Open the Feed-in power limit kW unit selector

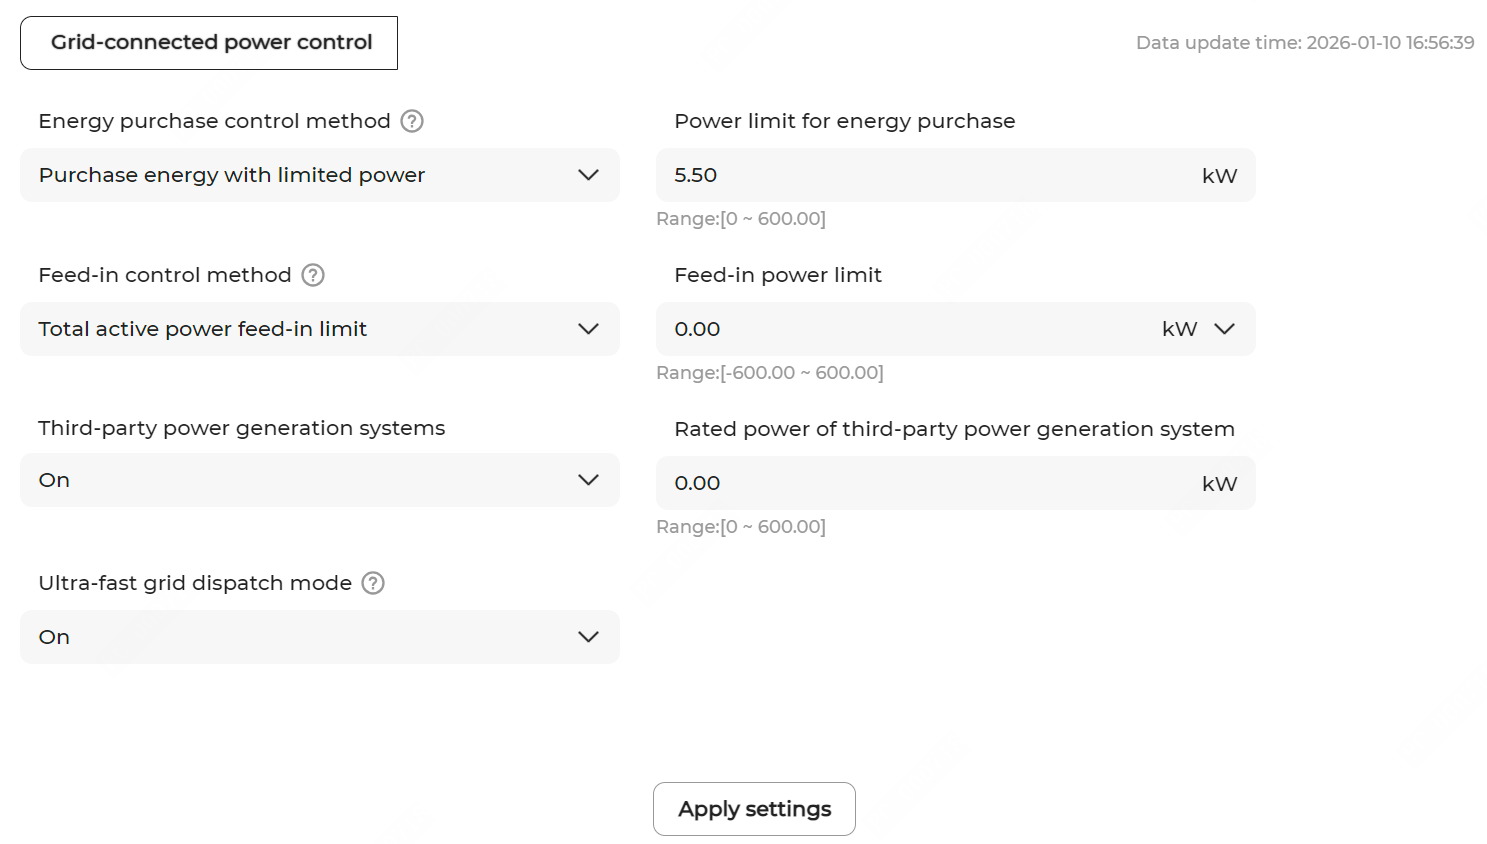(x=1199, y=329)
